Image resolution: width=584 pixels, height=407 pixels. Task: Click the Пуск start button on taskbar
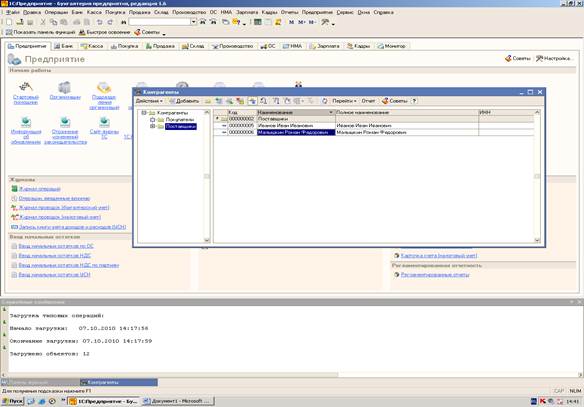tap(13, 401)
